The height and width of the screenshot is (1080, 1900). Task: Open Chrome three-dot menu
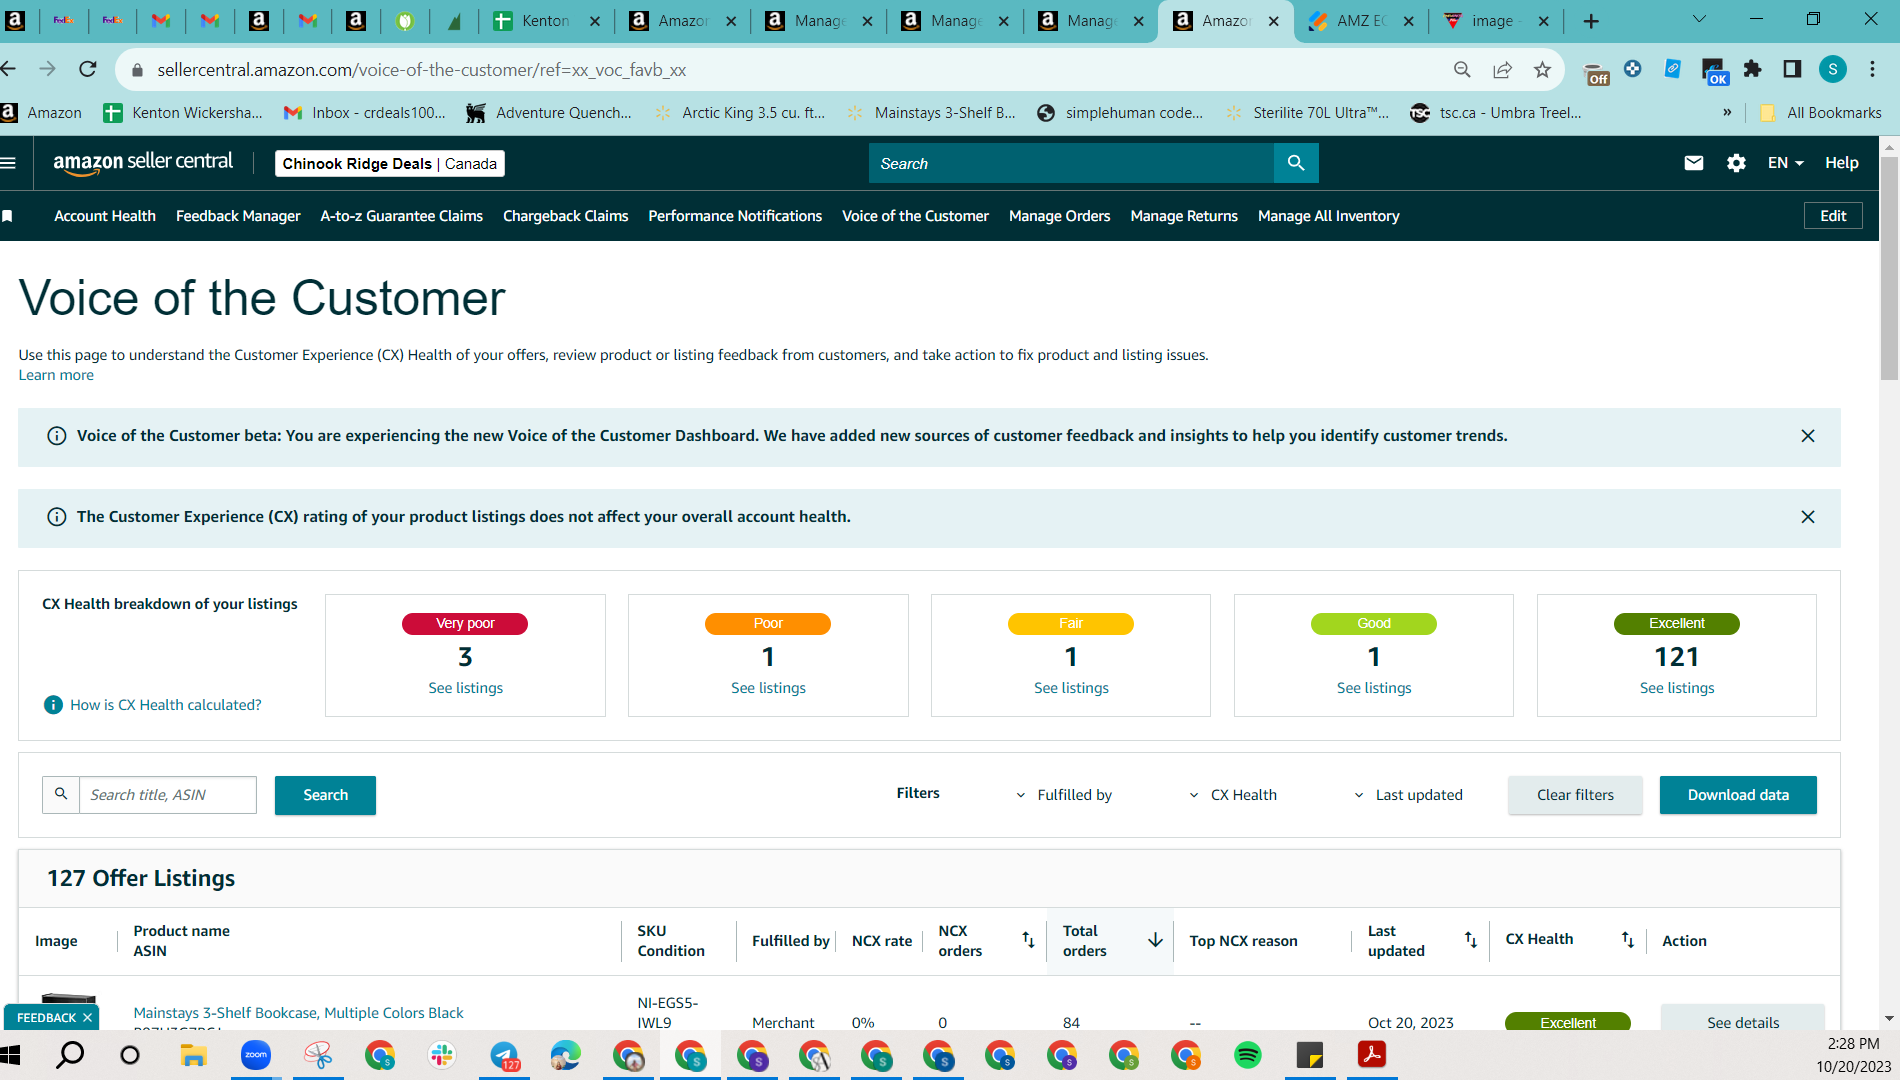click(1873, 69)
